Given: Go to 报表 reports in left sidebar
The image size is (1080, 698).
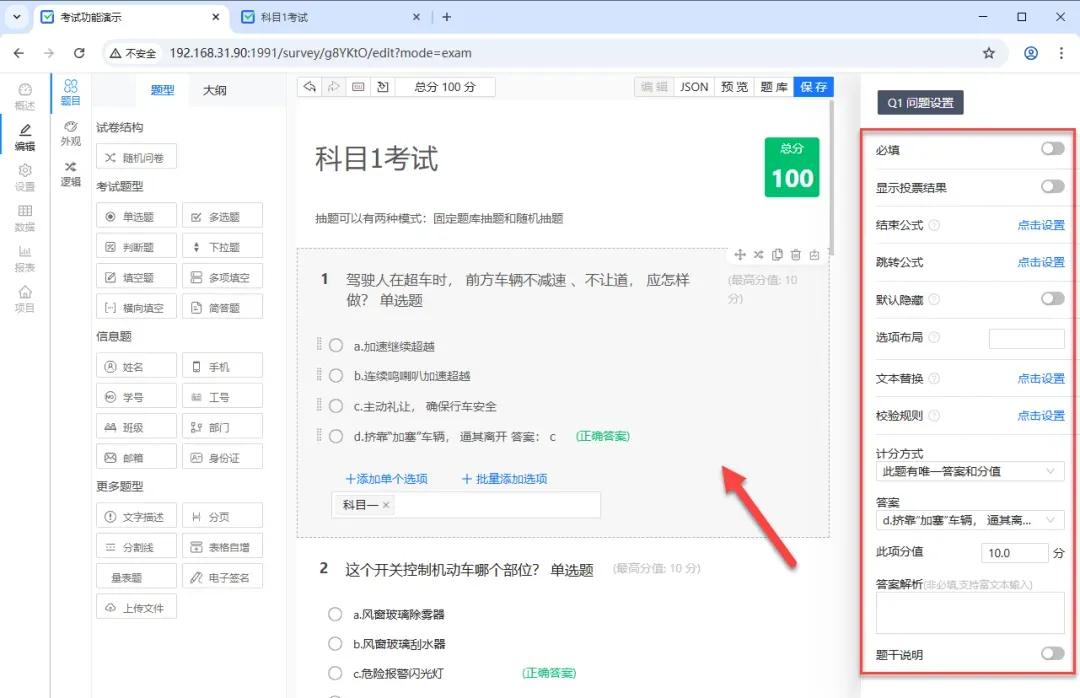Looking at the screenshot, I should 25,258.
